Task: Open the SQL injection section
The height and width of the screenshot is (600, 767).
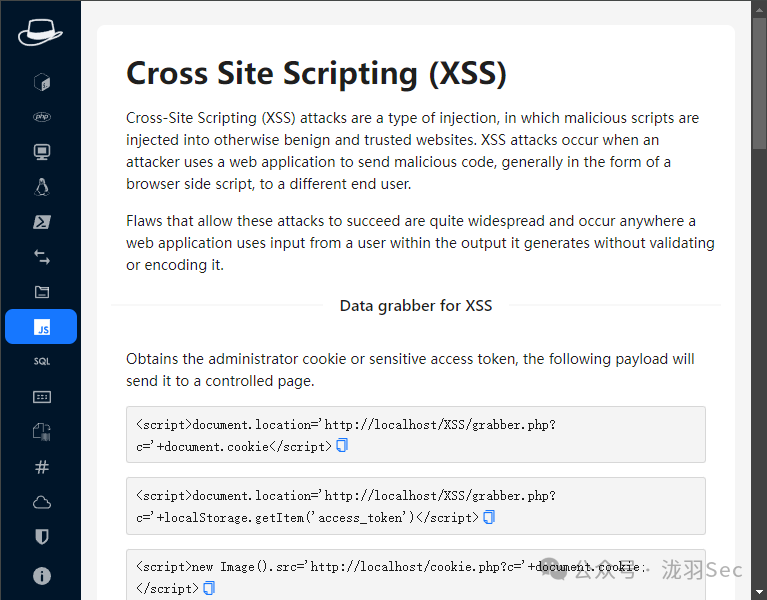Action: point(42,361)
